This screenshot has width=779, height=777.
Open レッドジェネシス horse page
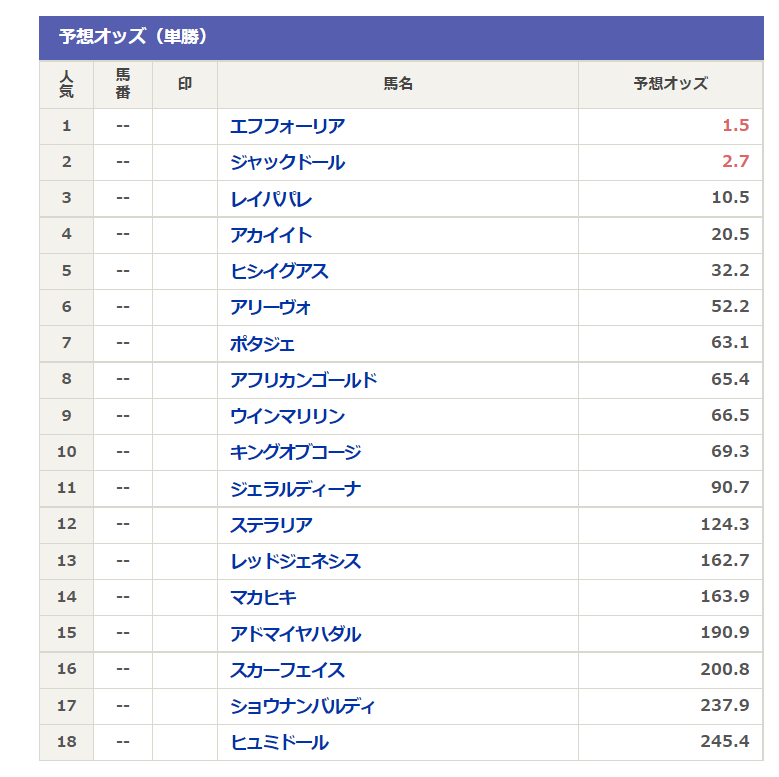pyautogui.click(x=295, y=561)
